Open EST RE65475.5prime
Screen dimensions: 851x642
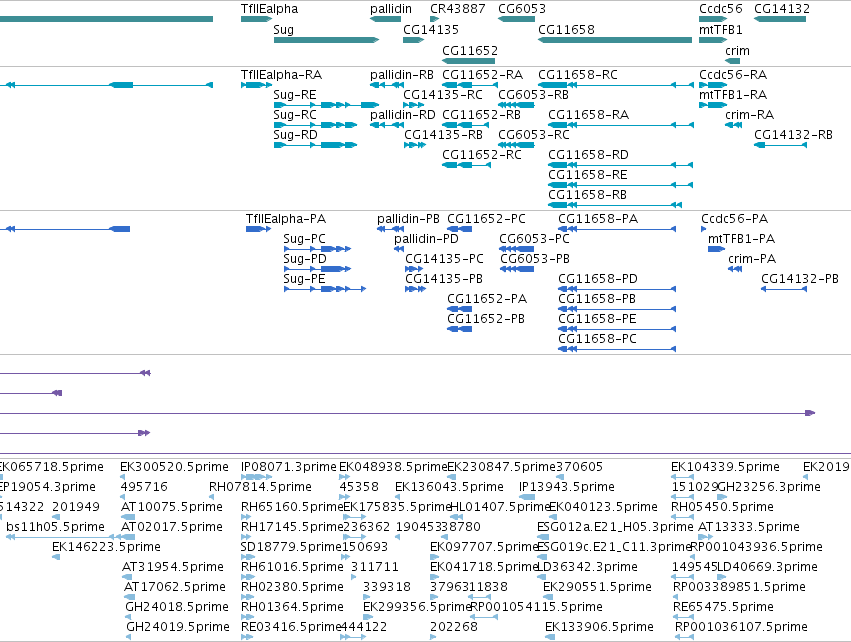tap(723, 607)
